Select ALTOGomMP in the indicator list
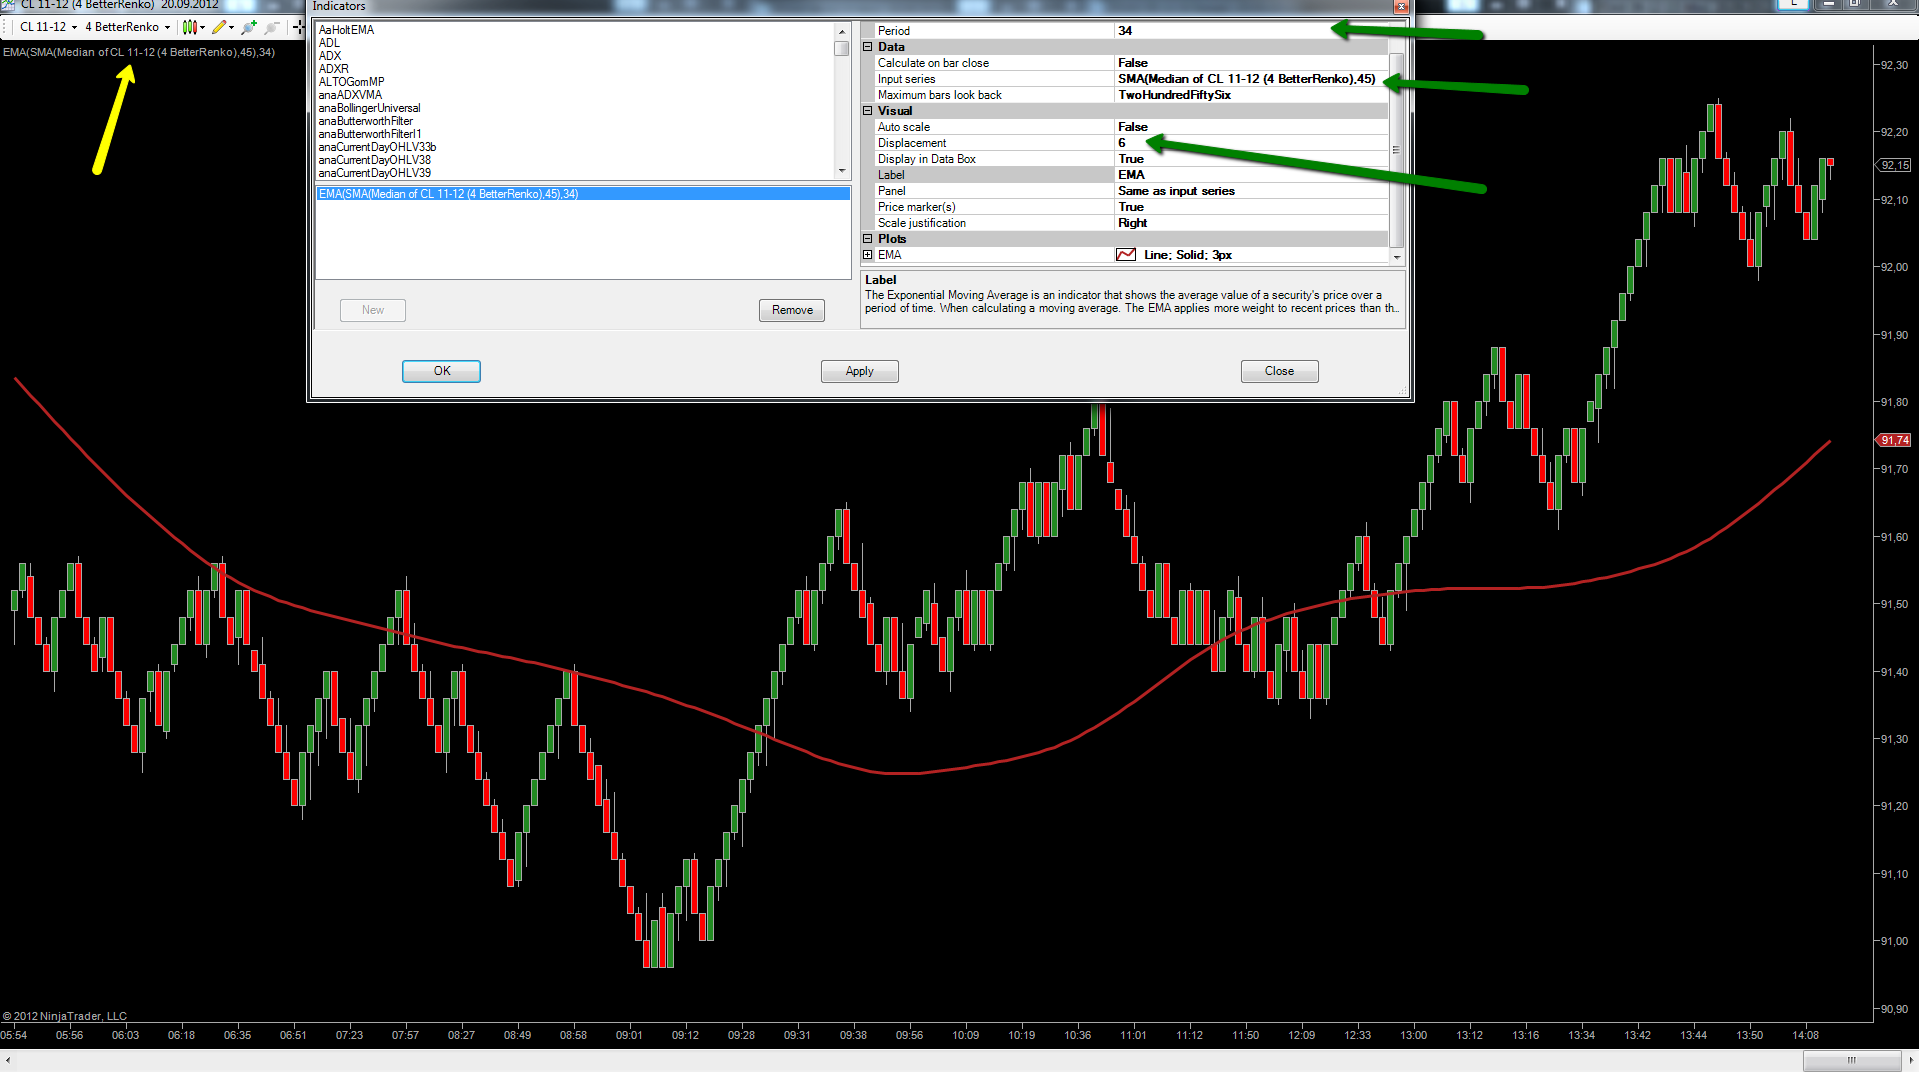The width and height of the screenshot is (1919, 1072). point(351,82)
